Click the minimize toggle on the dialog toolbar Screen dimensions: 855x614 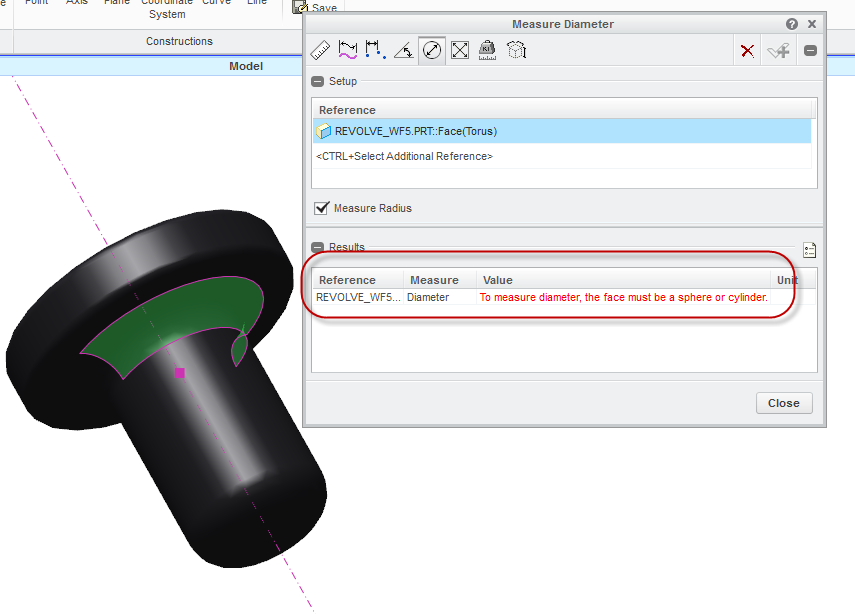point(809,49)
